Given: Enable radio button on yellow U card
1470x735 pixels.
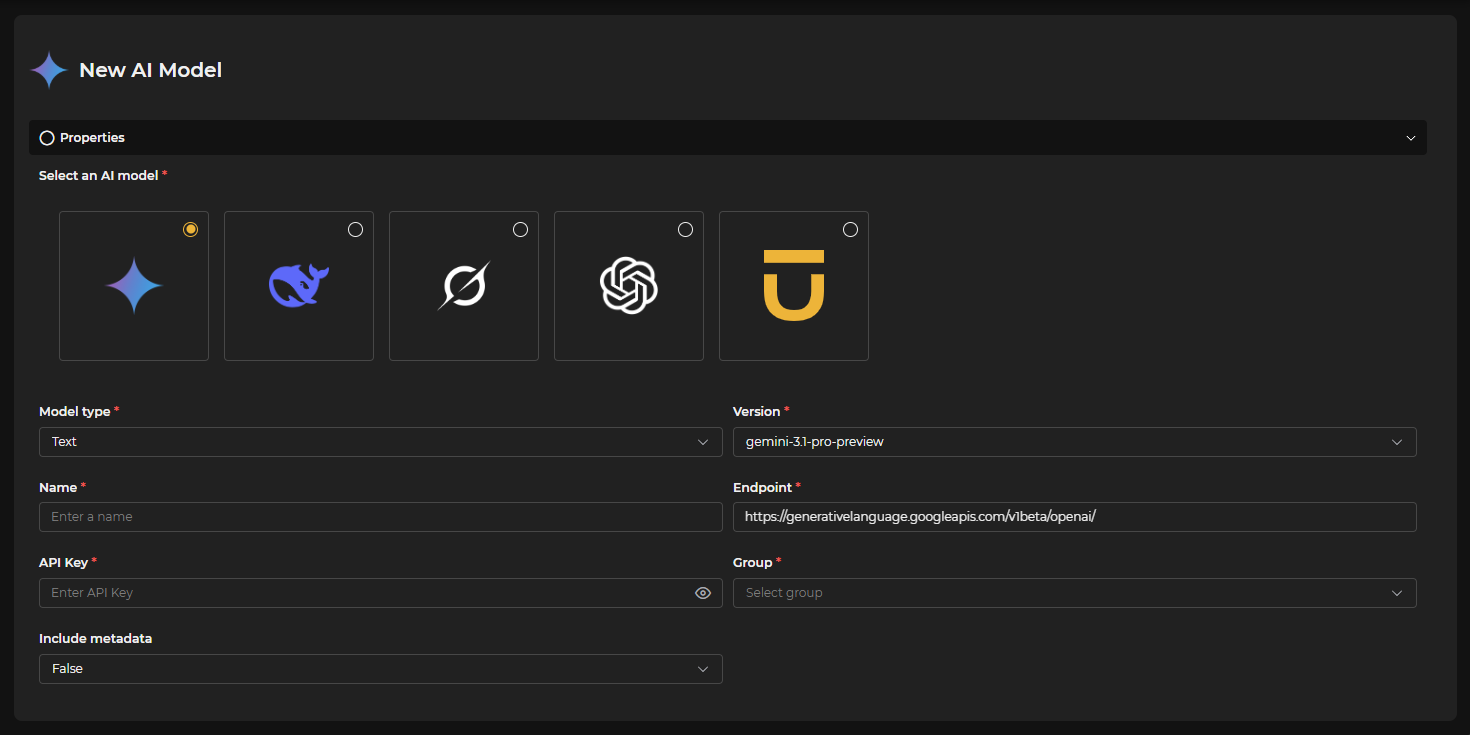Looking at the screenshot, I should pos(850,229).
